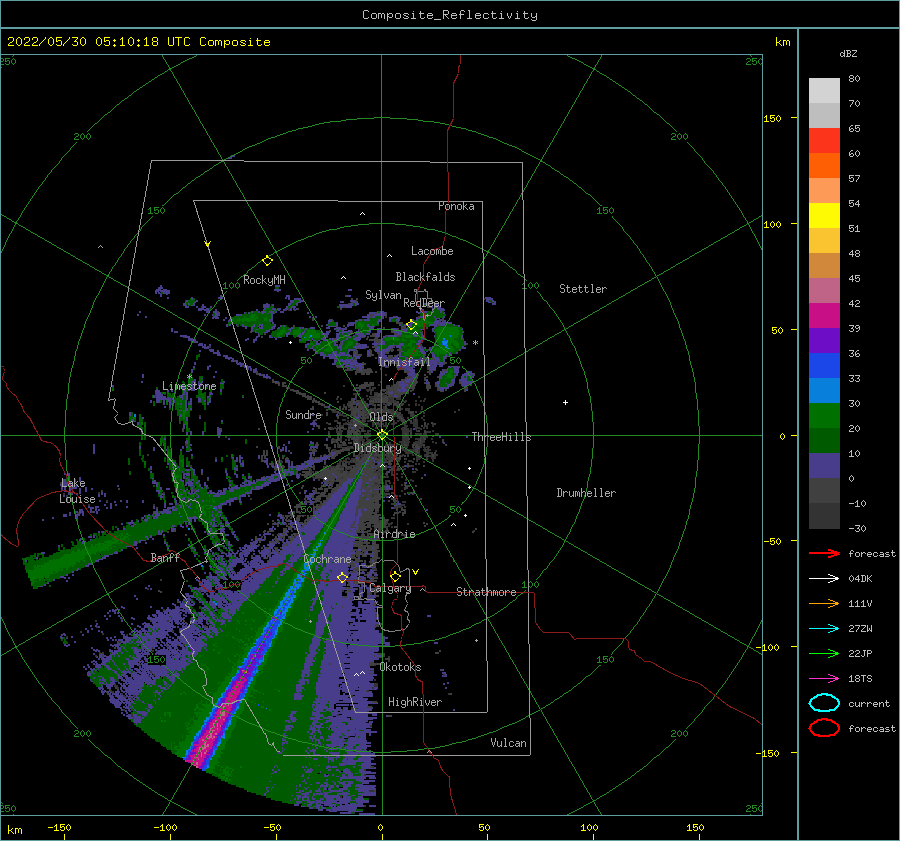Viewport: 900px width, 841px height.
Task: Click the 'Cochrane' label
Action: tap(327, 559)
